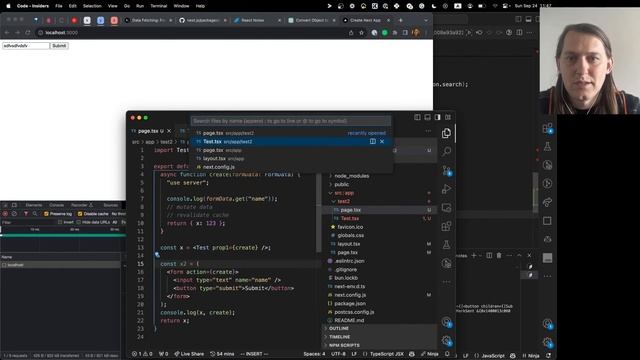Click the browser reload button
This screenshot has height=360, width=640.
click(x=28, y=33)
